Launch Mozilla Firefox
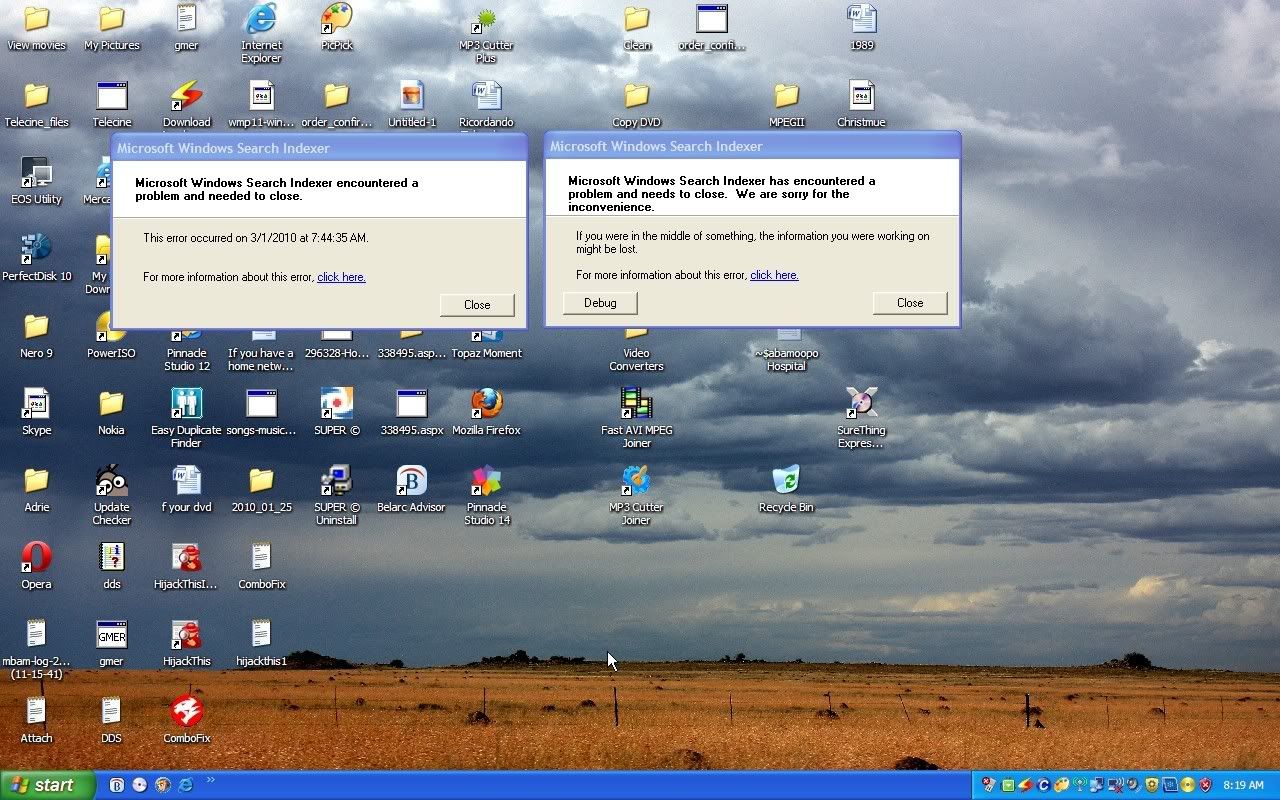1280x800 pixels. (486, 412)
